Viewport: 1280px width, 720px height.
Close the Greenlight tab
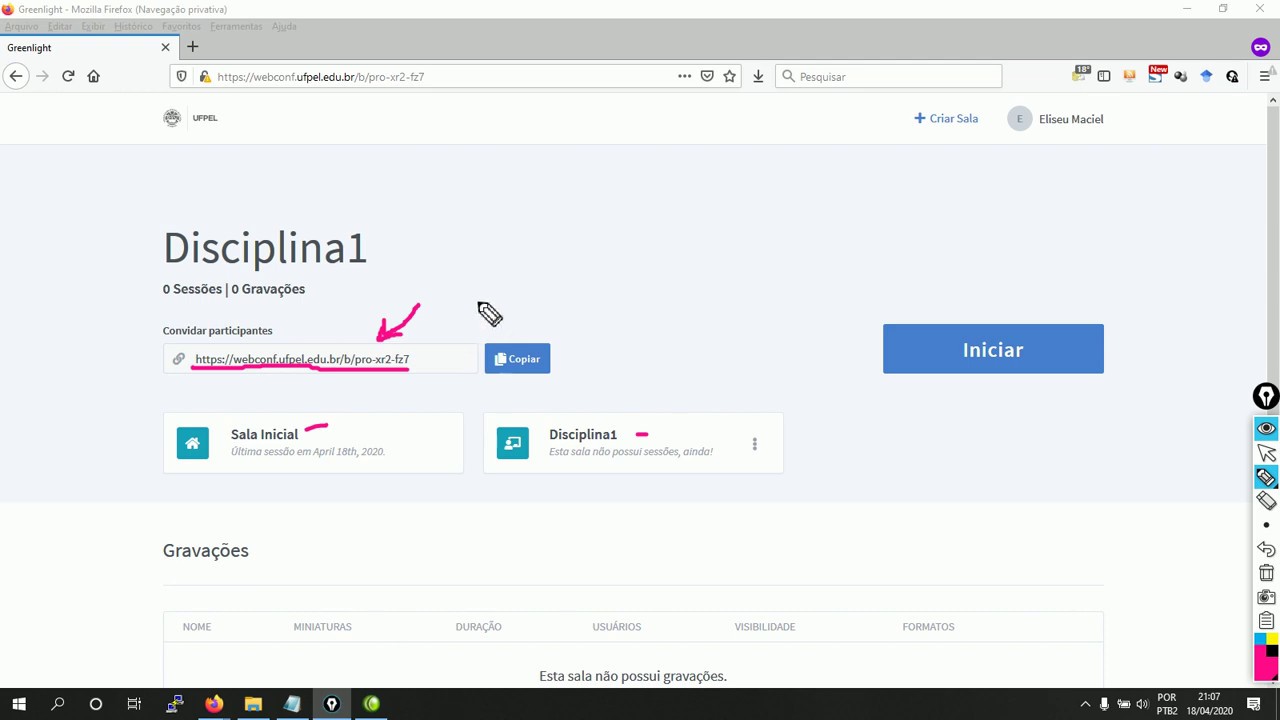pos(166,47)
